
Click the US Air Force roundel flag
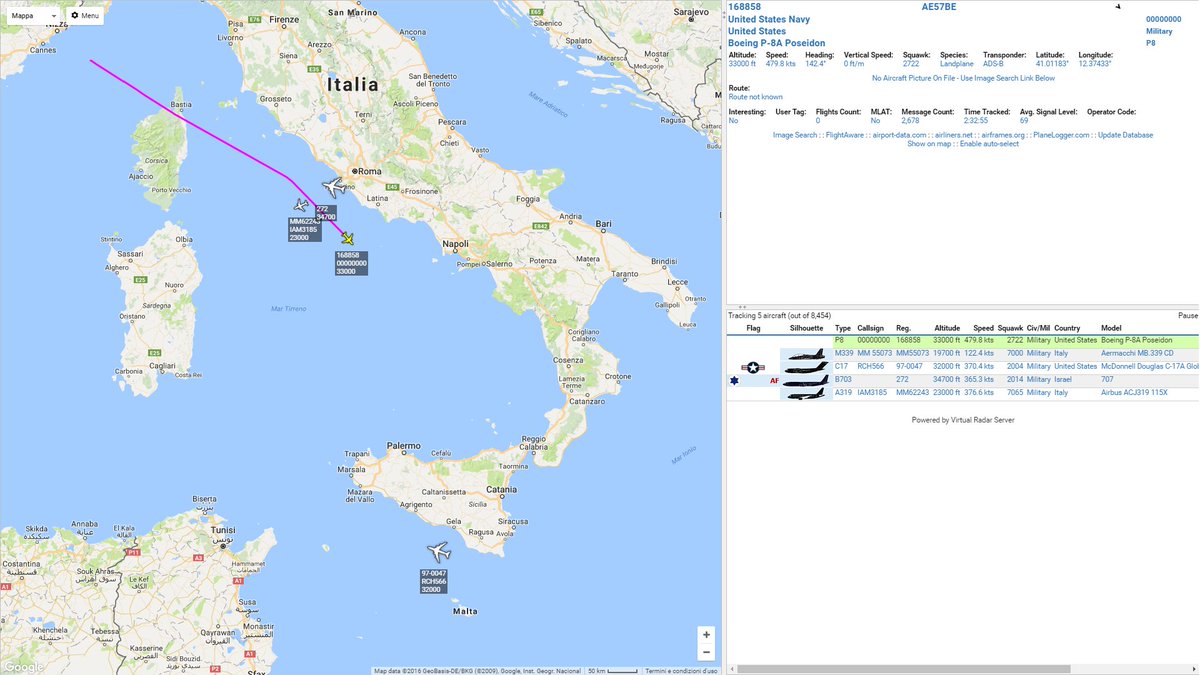point(753,367)
